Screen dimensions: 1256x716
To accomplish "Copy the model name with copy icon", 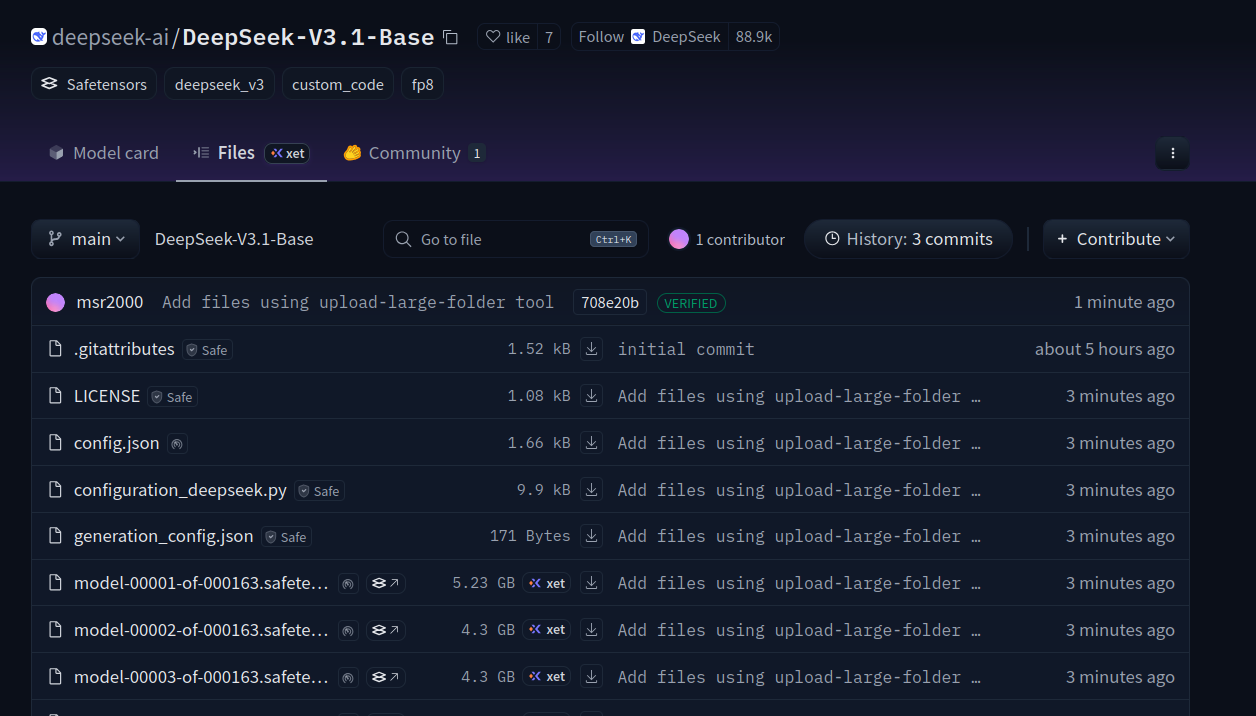I will pos(450,38).
